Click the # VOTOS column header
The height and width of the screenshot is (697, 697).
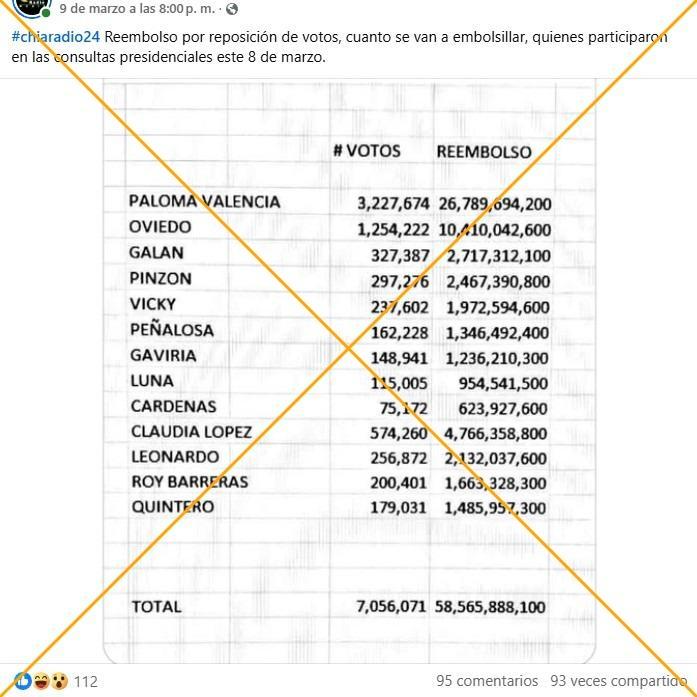click(366, 151)
